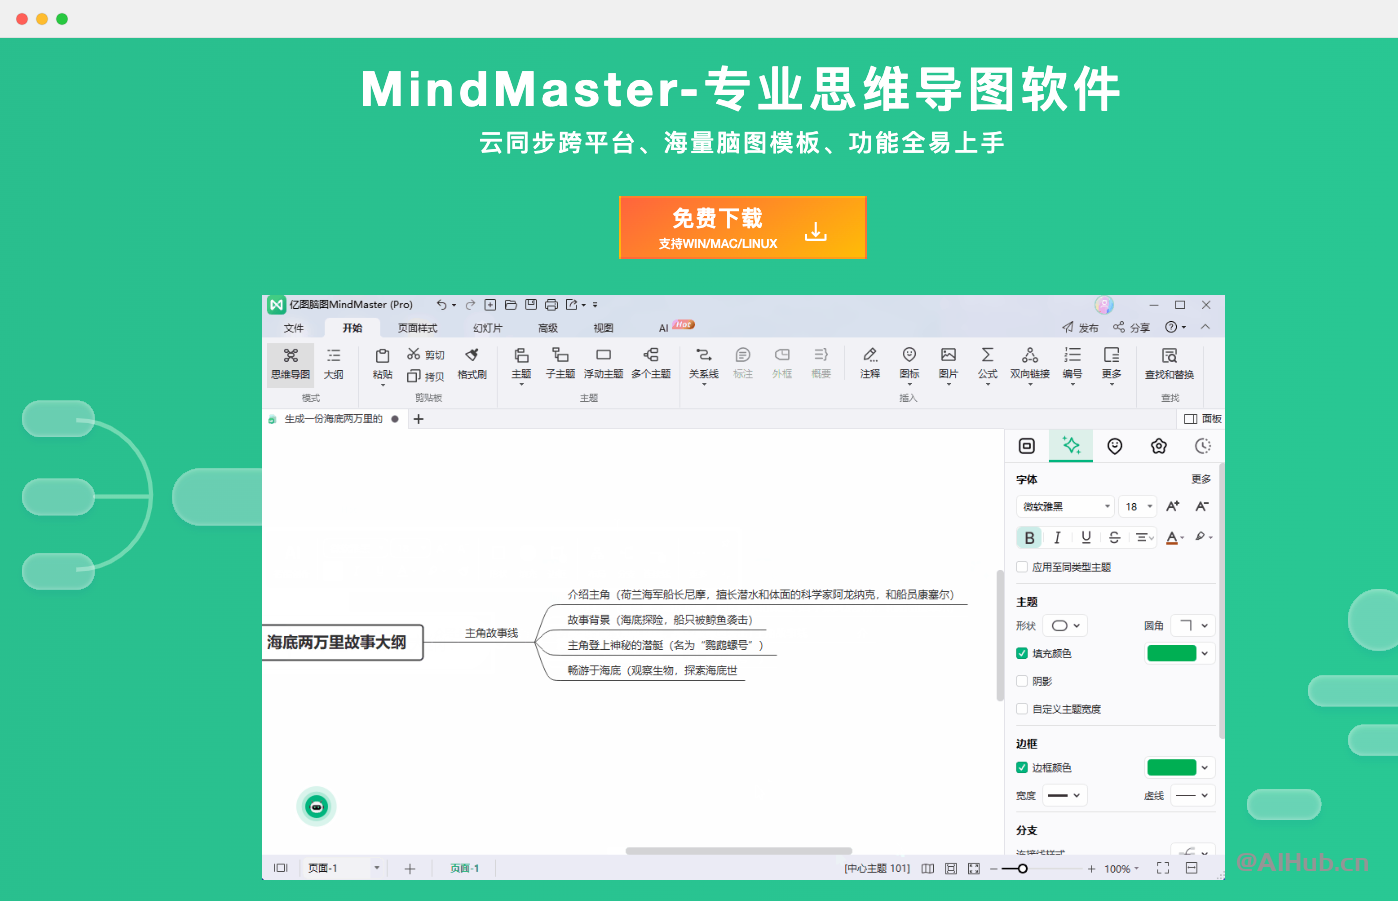Viewport: 1398px width, 901px height.
Task: Expand the 更多 ribbon insert dropdown
Action: (x=1111, y=364)
